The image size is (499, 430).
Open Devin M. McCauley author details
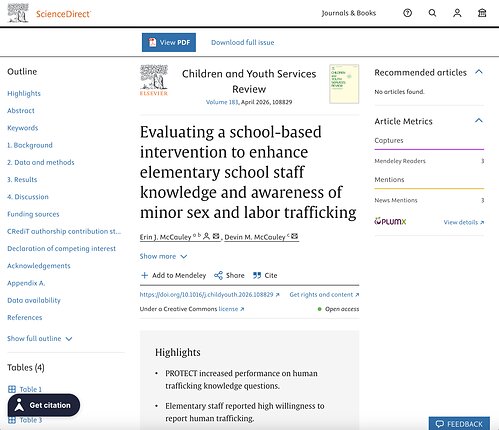click(x=255, y=237)
